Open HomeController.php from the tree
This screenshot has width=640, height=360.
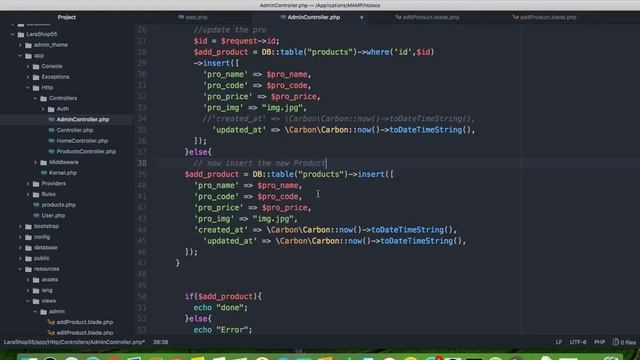(82, 141)
